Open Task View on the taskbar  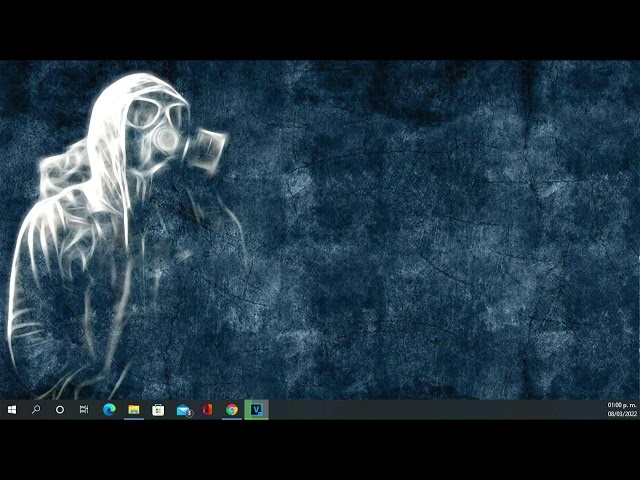pos(84,409)
